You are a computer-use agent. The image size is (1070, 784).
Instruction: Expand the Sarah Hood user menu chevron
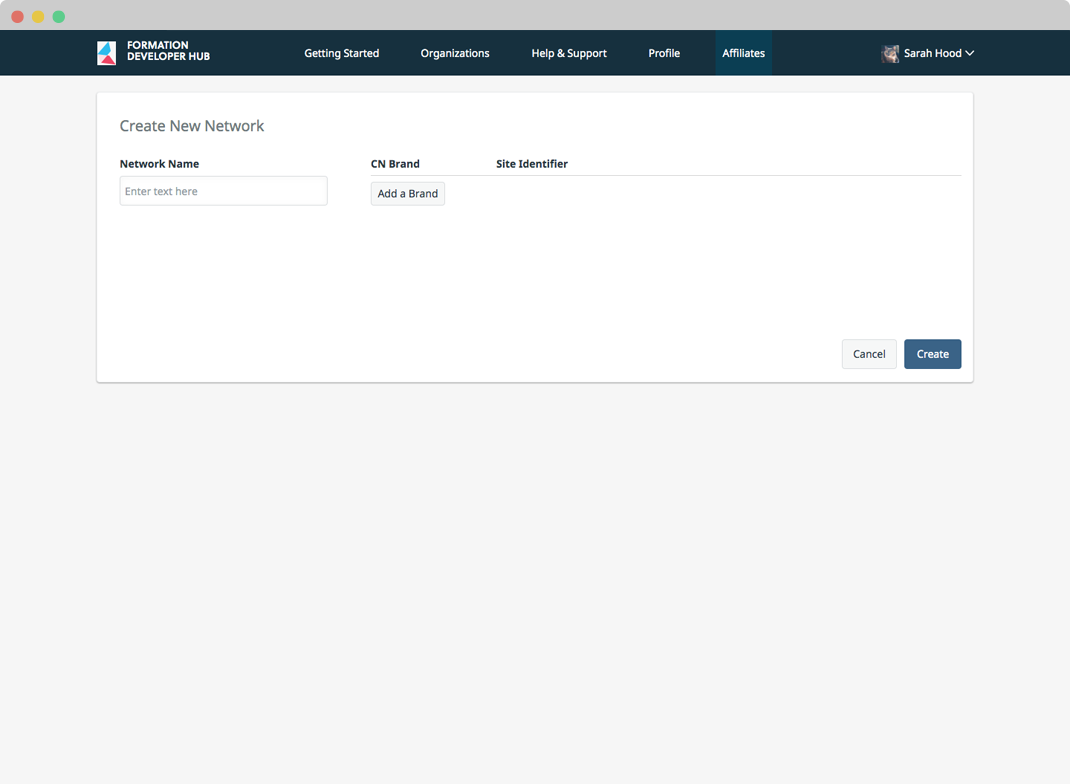(x=970, y=53)
